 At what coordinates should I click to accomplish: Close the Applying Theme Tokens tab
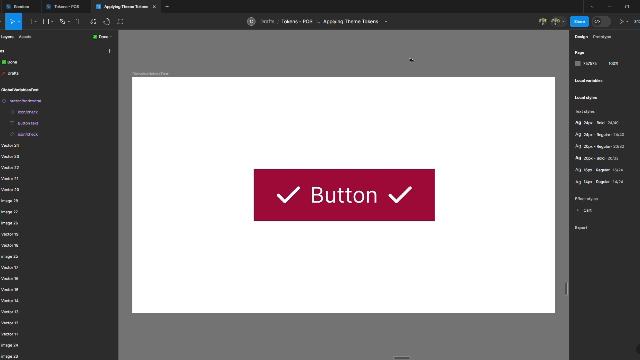tap(154, 7)
